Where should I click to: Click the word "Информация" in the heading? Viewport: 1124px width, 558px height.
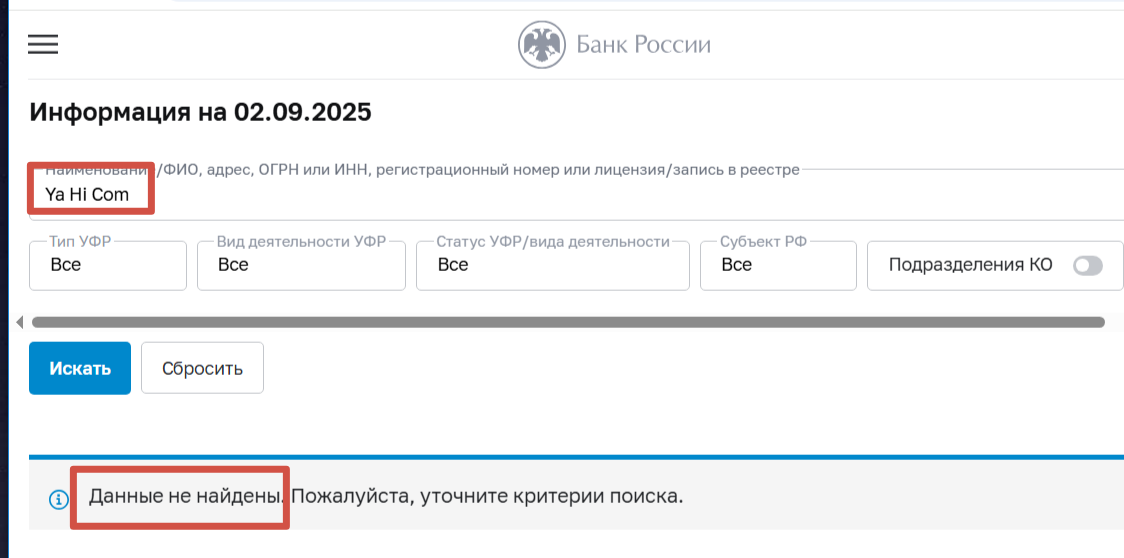106,112
